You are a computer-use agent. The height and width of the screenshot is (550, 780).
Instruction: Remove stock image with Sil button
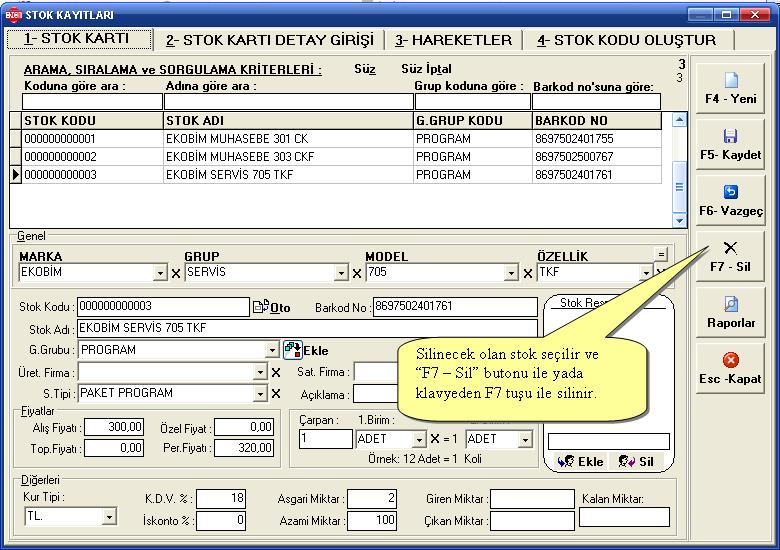click(x=636, y=461)
